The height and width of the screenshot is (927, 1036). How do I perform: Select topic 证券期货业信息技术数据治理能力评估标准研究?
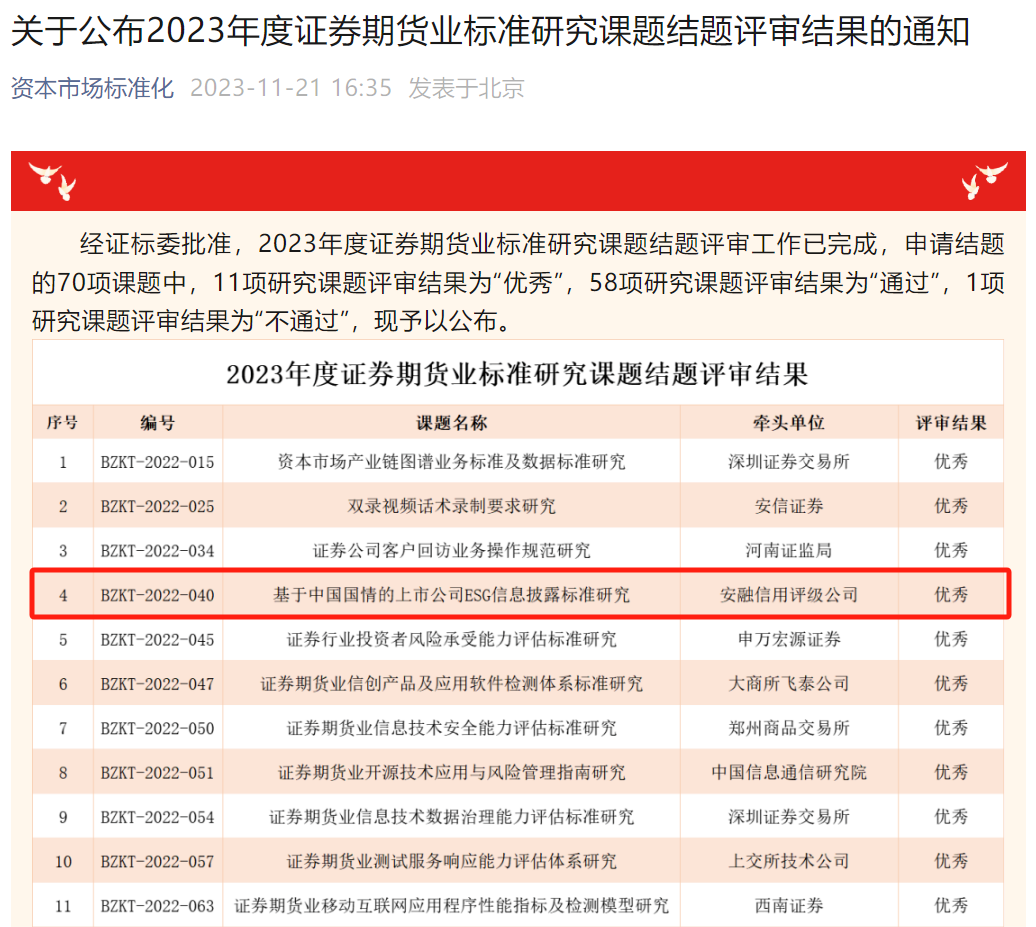(x=451, y=817)
